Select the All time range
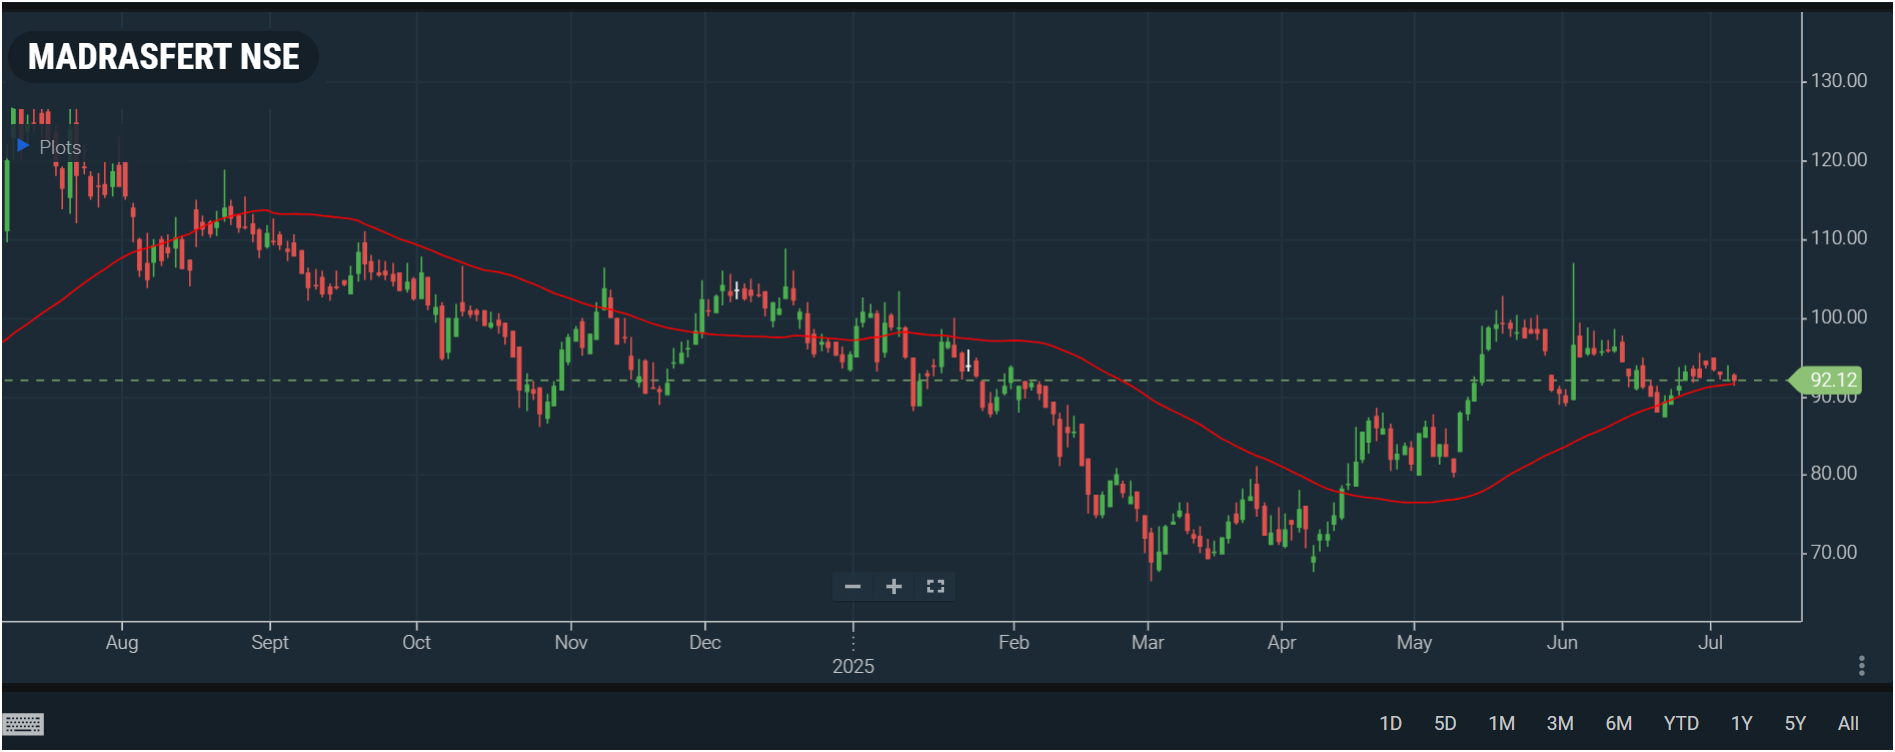The height and width of the screenshot is (752, 1895). (x=1848, y=723)
